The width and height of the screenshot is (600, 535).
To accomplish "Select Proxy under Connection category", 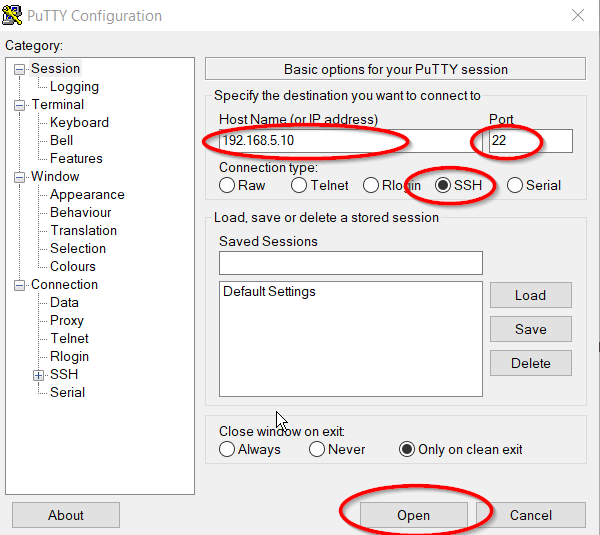I will coord(67,321).
